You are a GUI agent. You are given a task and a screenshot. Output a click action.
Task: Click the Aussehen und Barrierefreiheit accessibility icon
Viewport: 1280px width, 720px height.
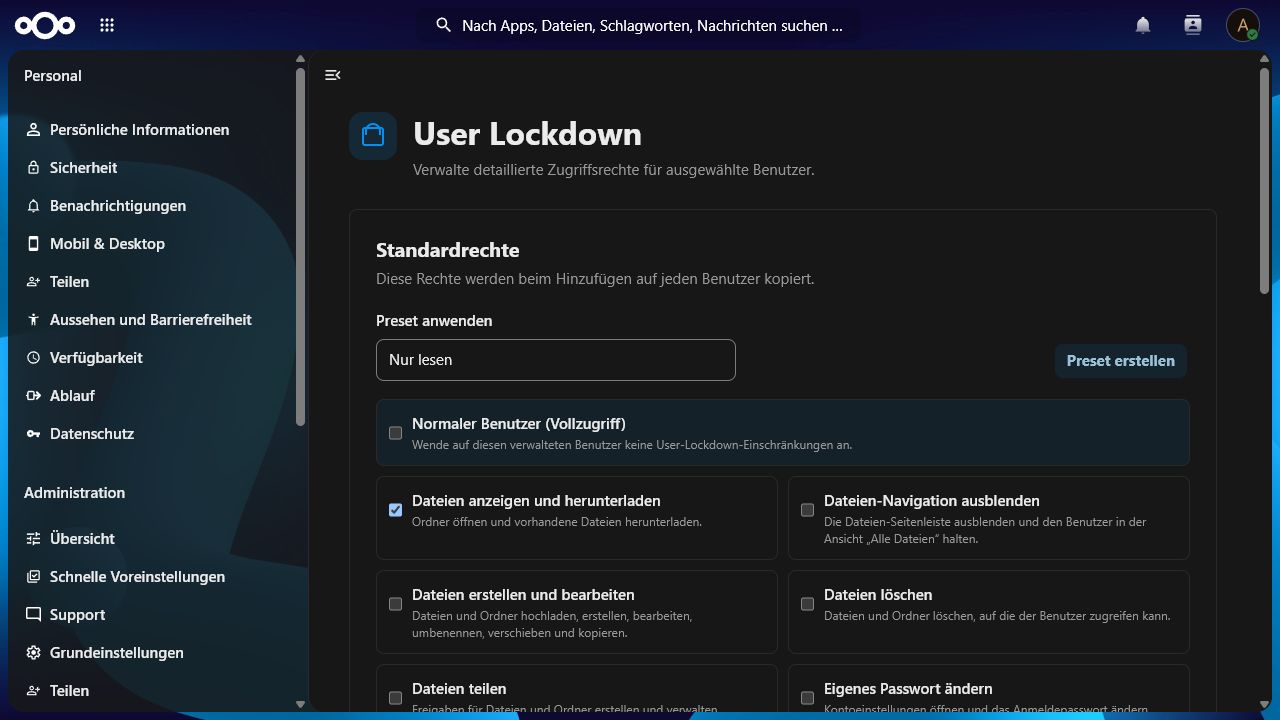[x=33, y=320]
